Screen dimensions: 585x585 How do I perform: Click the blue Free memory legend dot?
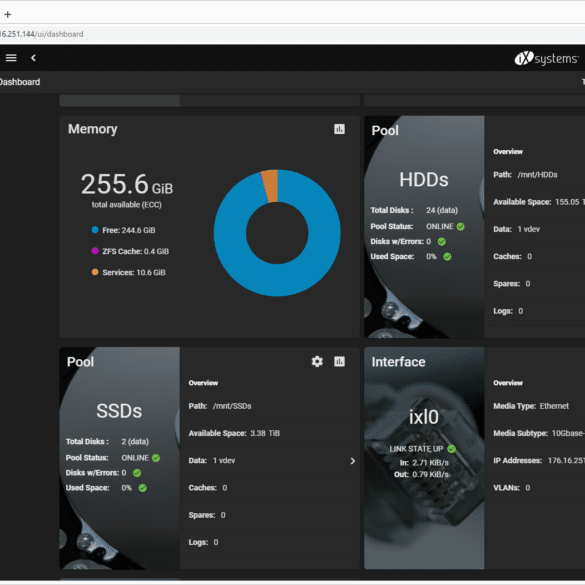tap(95, 230)
